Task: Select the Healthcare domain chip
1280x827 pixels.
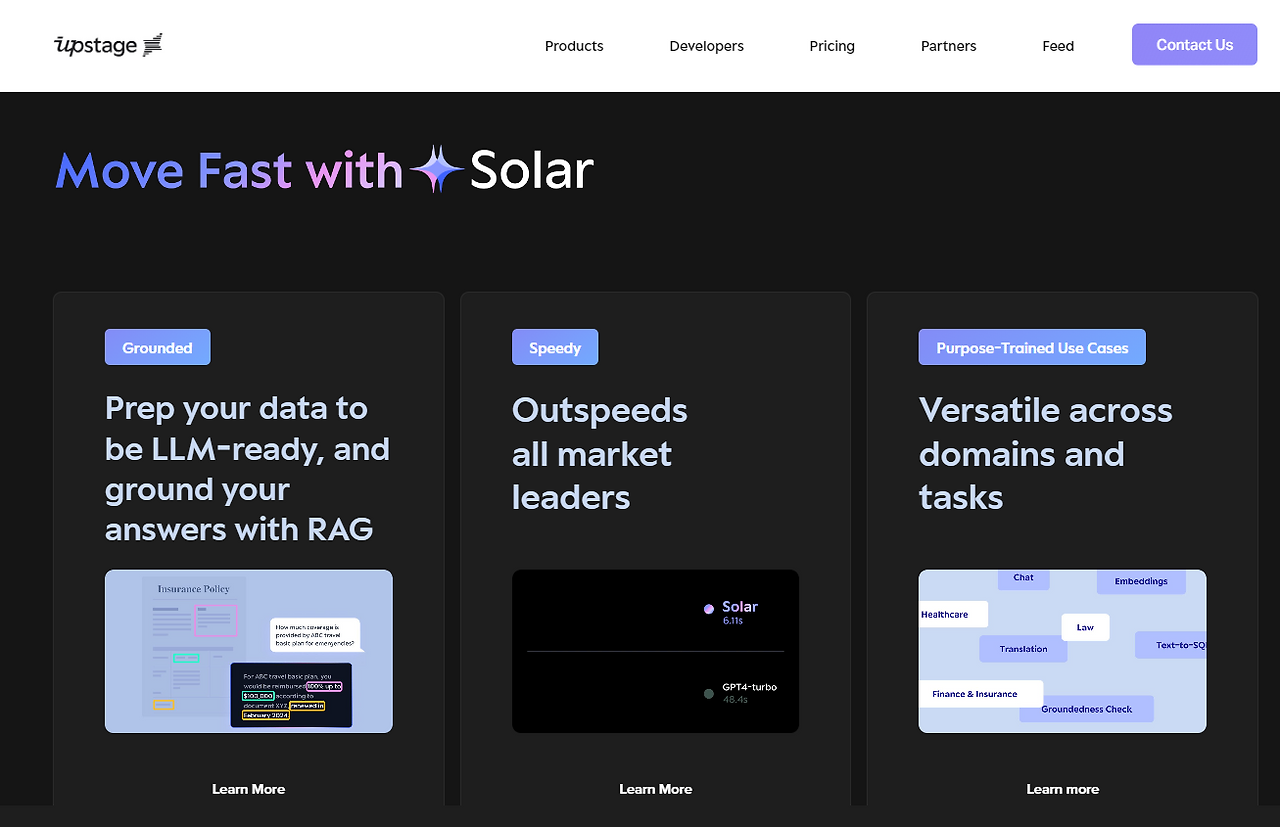Action: [953, 614]
